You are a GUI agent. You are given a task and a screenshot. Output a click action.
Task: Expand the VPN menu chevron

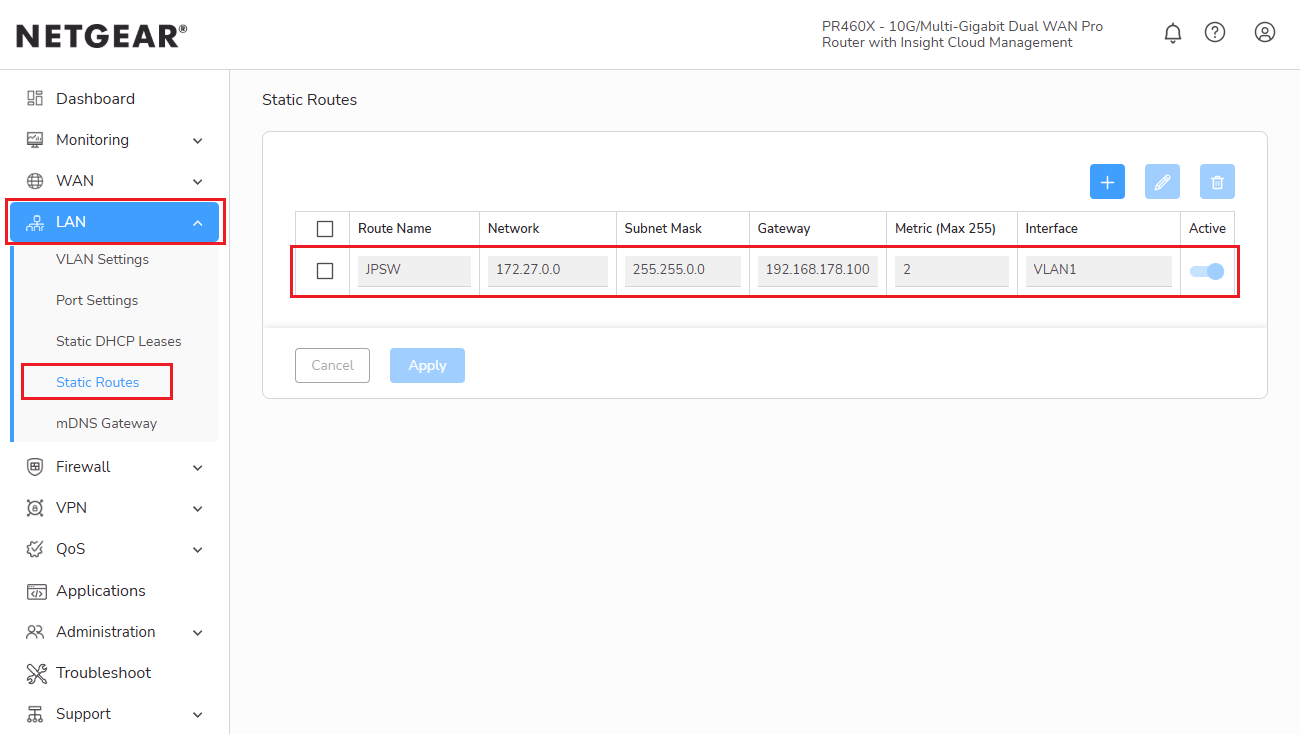point(198,509)
